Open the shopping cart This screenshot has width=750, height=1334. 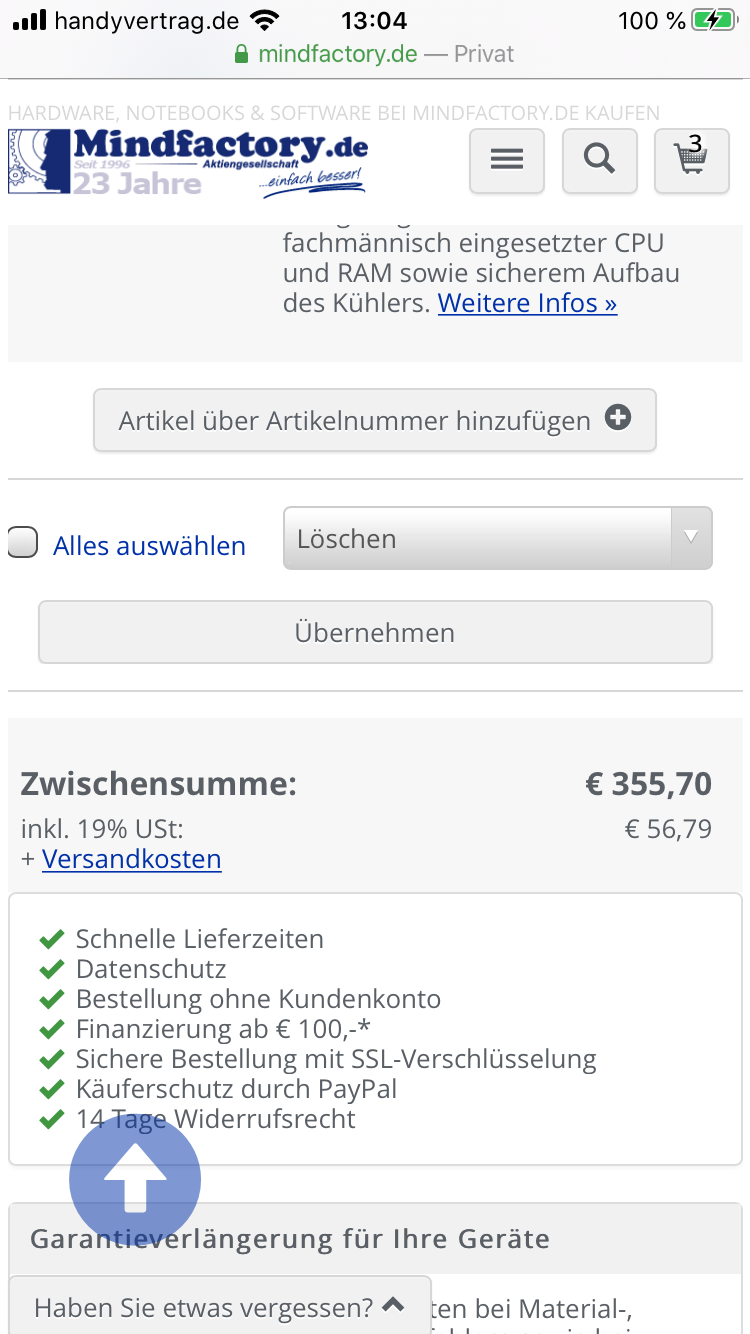[691, 160]
